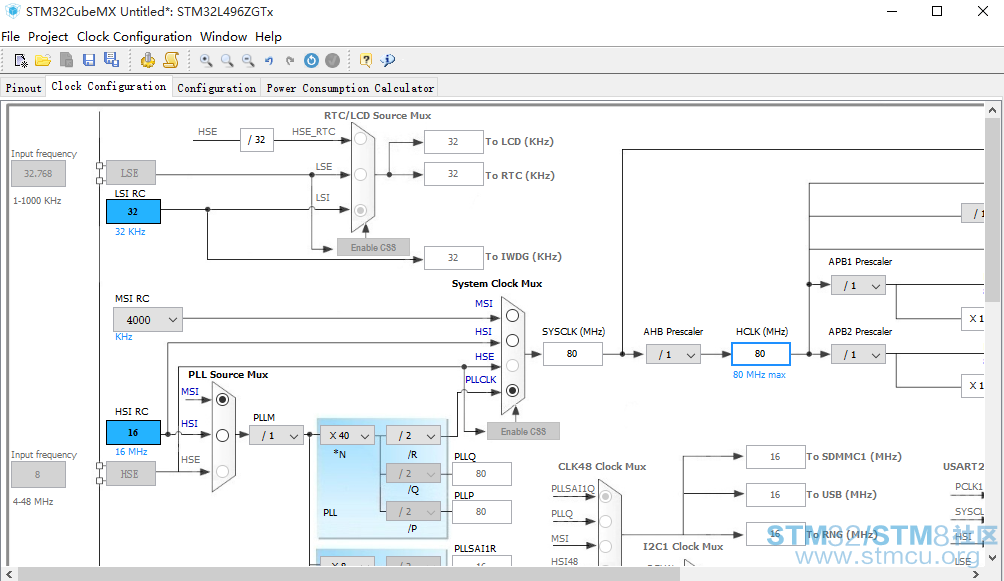Image resolution: width=1004 pixels, height=581 pixels.
Task: Click the greyed HSE oscillator block
Action: 131,474
